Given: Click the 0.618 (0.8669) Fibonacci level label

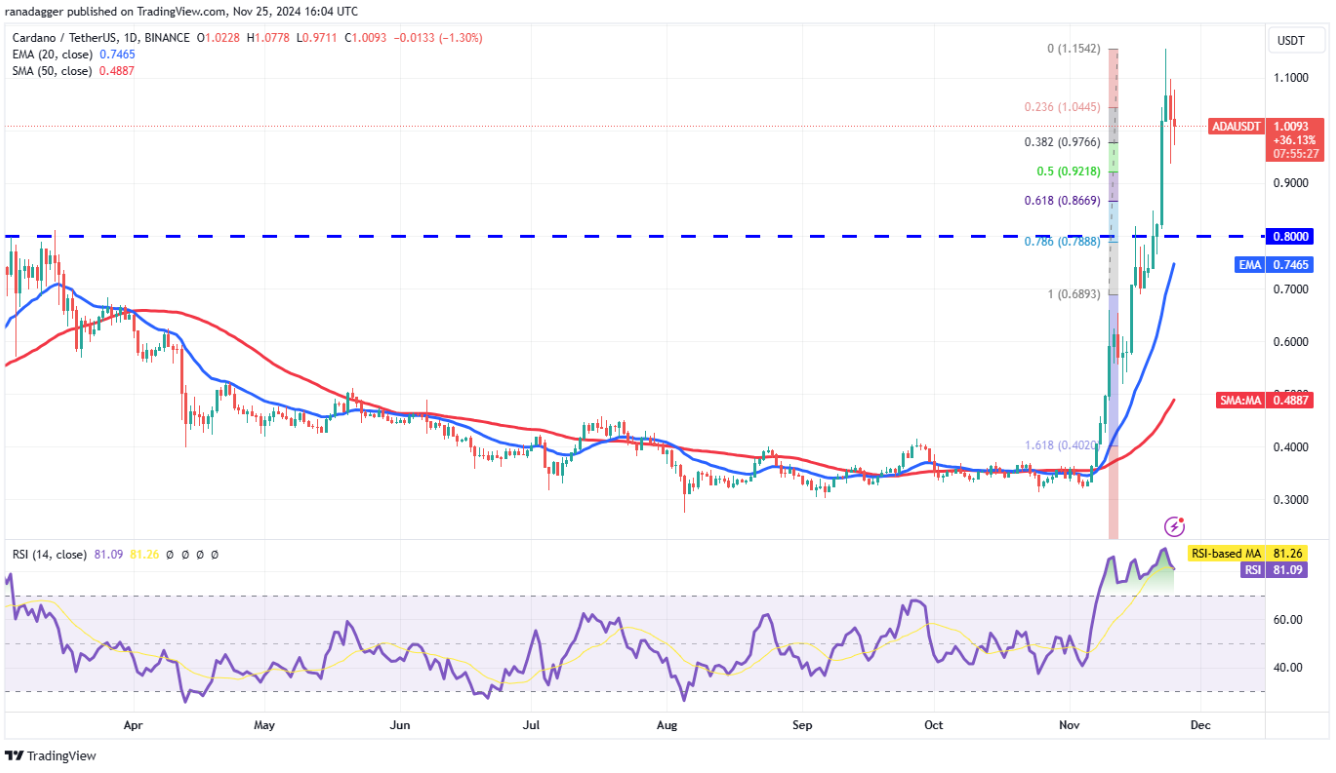Looking at the screenshot, I should click(1064, 200).
